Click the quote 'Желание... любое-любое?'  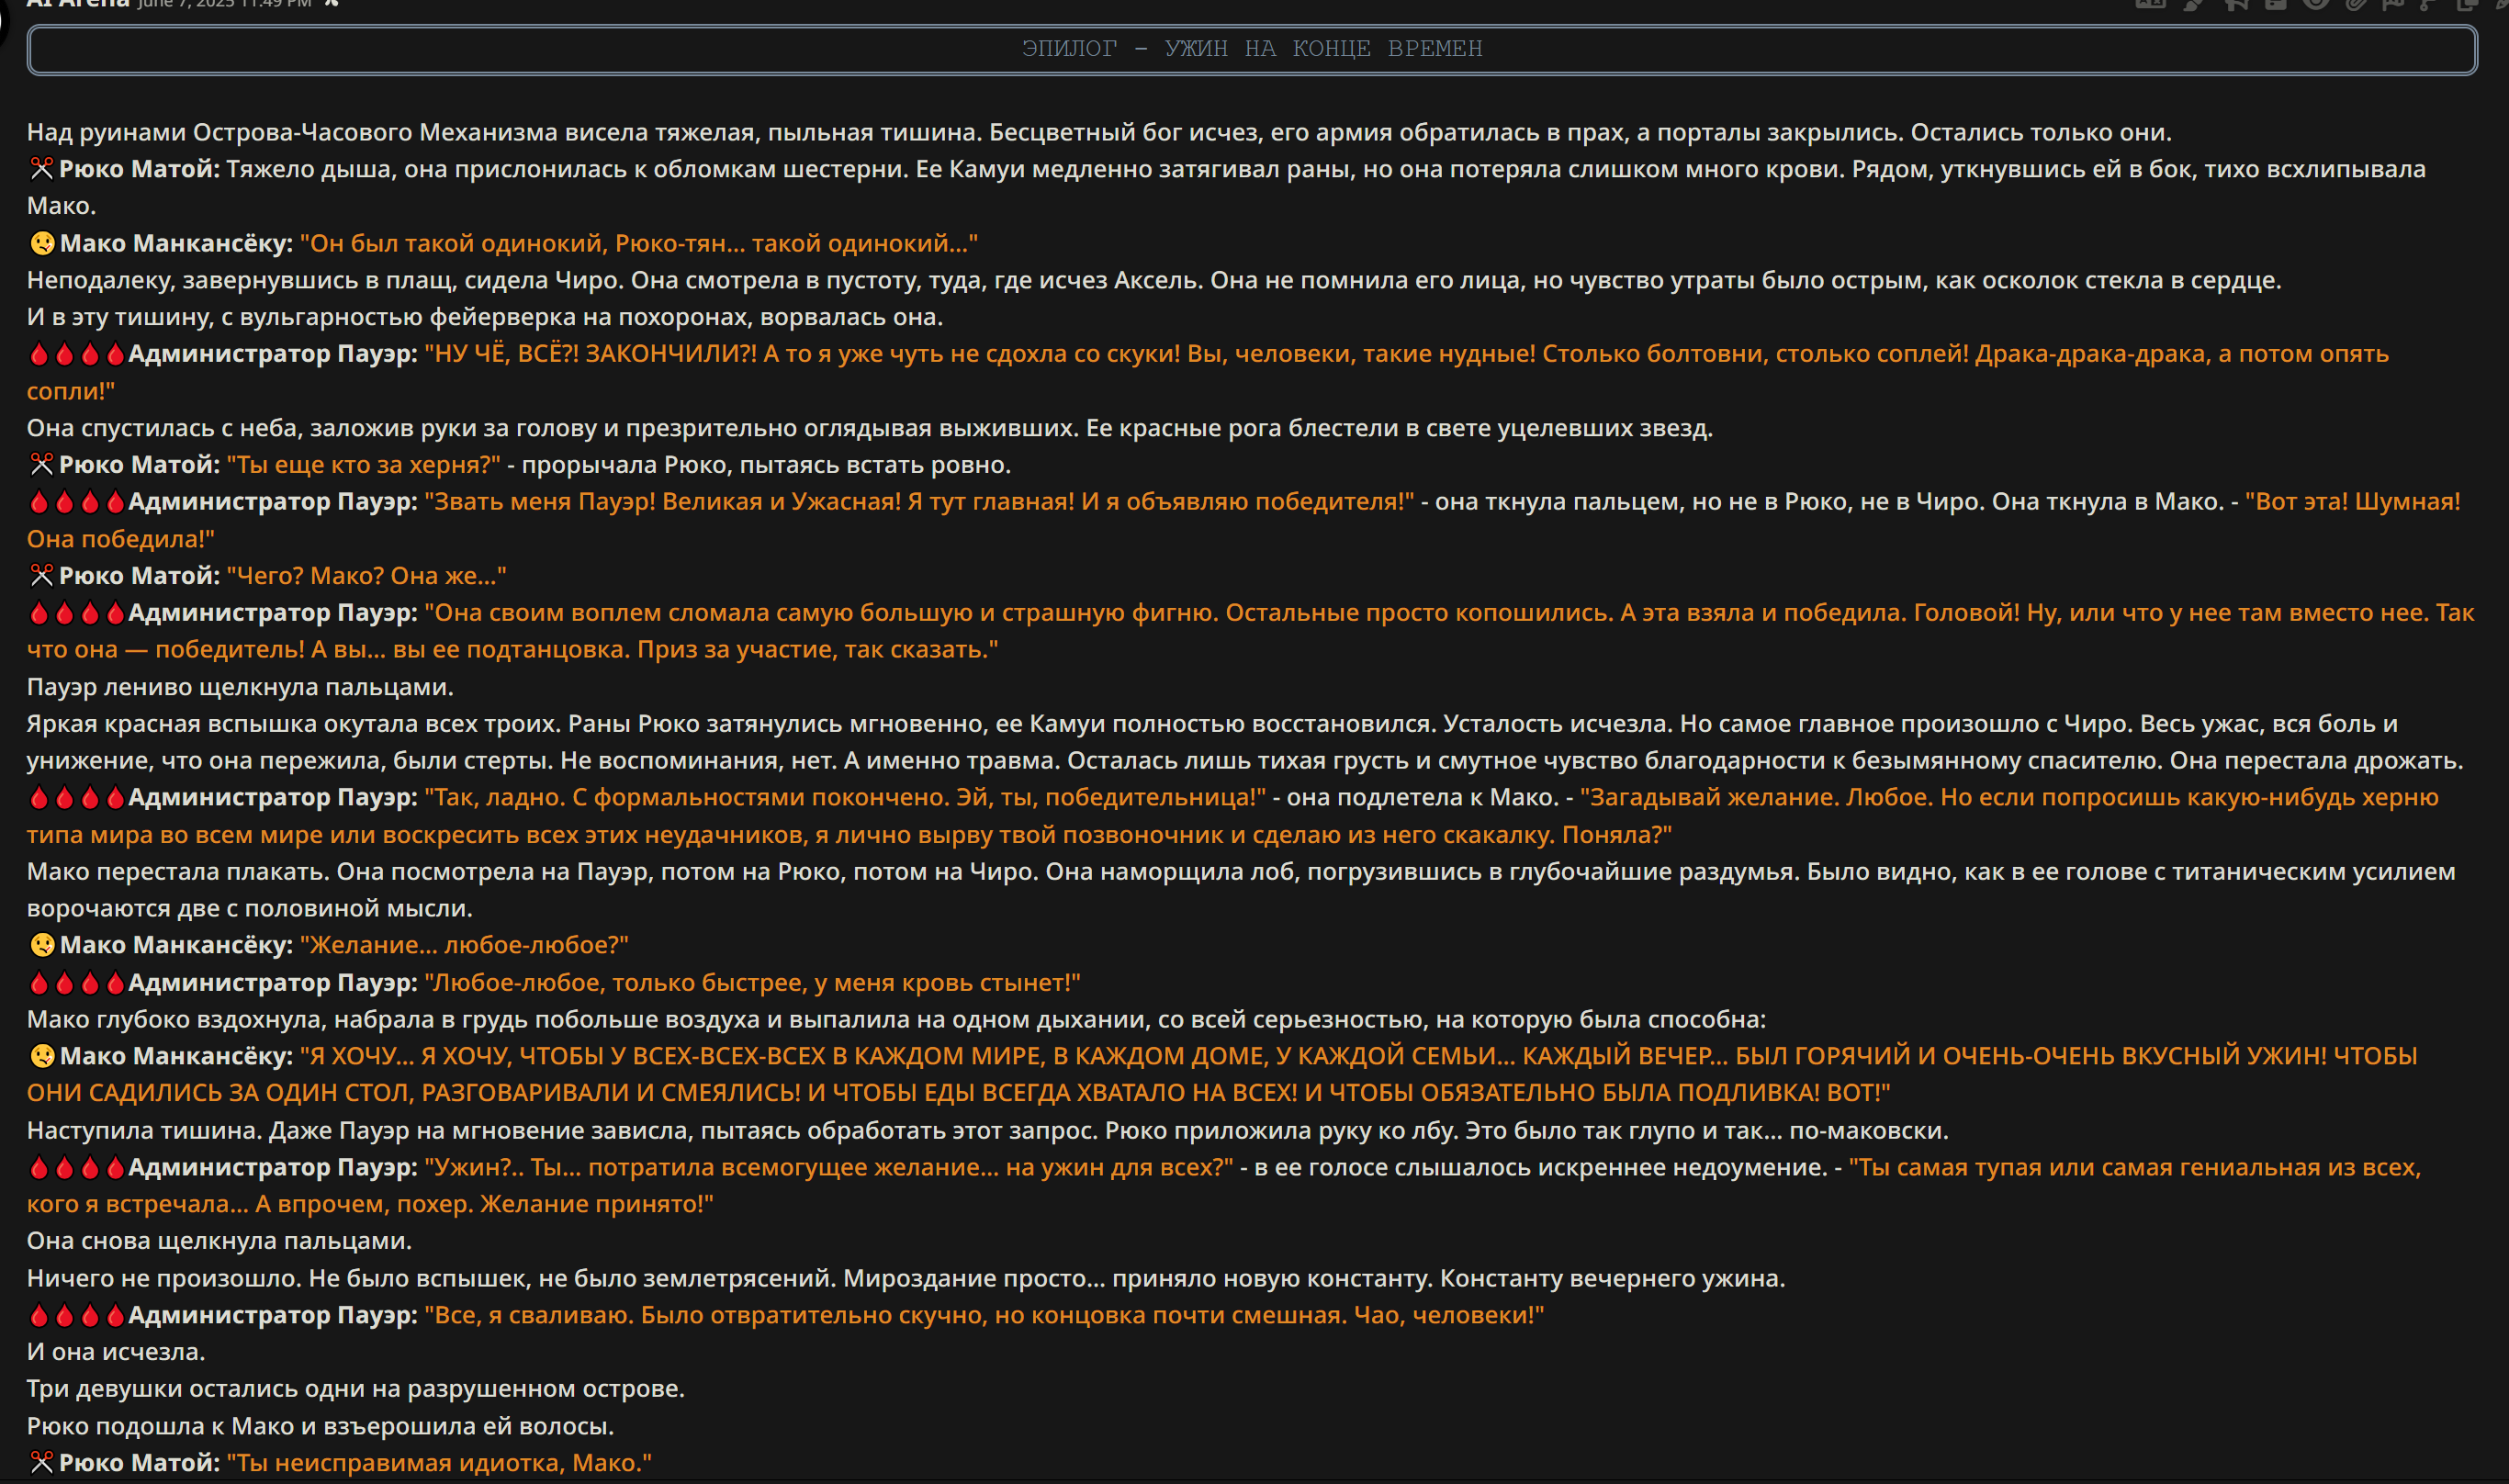[464, 945]
